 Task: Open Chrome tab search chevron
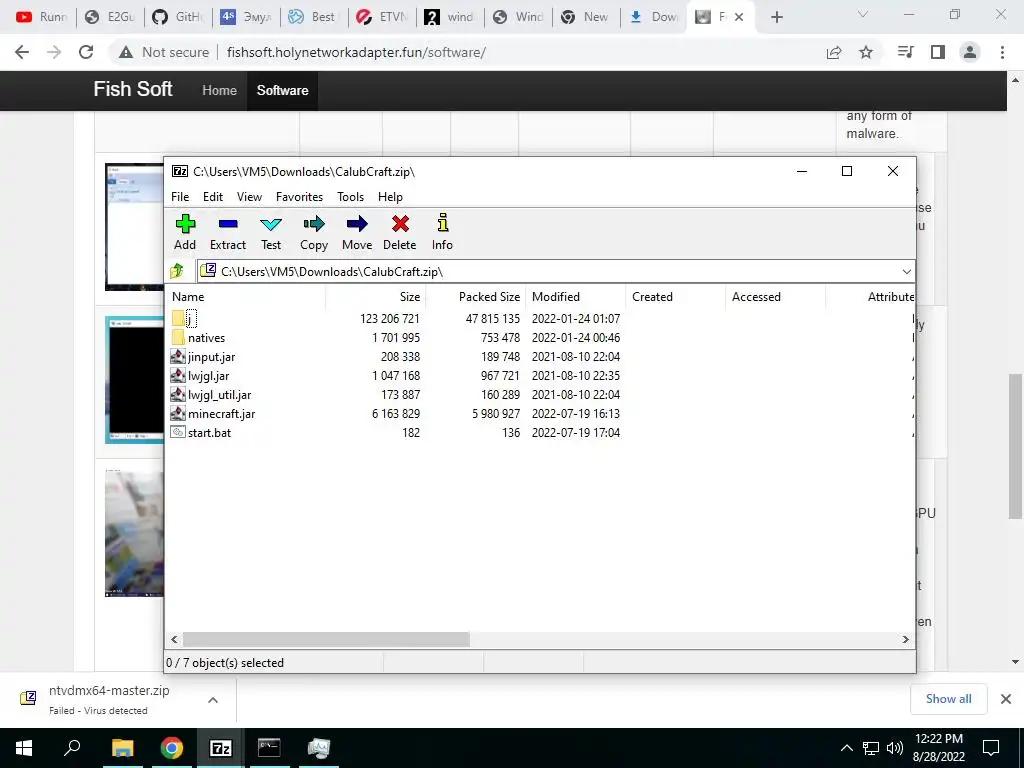pyautogui.click(x=863, y=14)
